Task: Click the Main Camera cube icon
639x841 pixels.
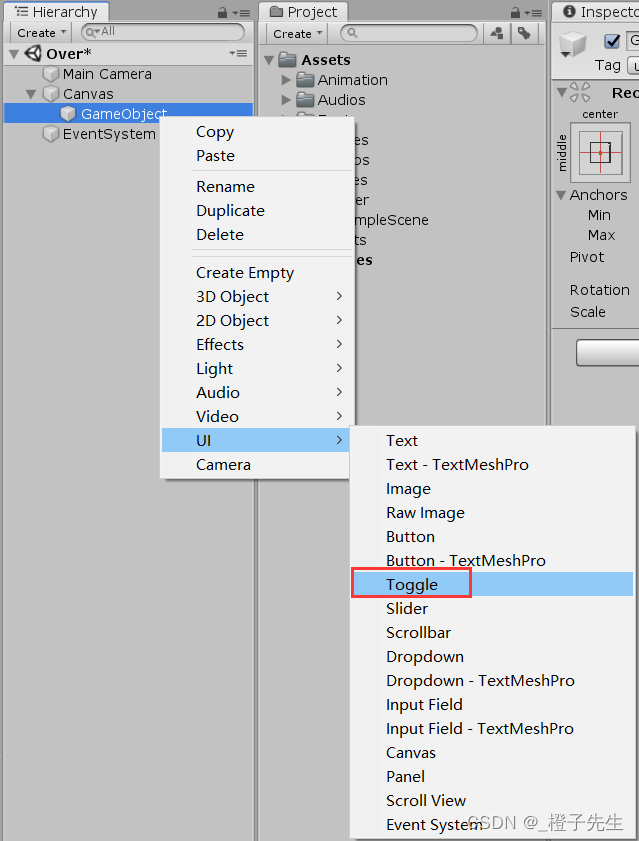Action: coord(51,74)
